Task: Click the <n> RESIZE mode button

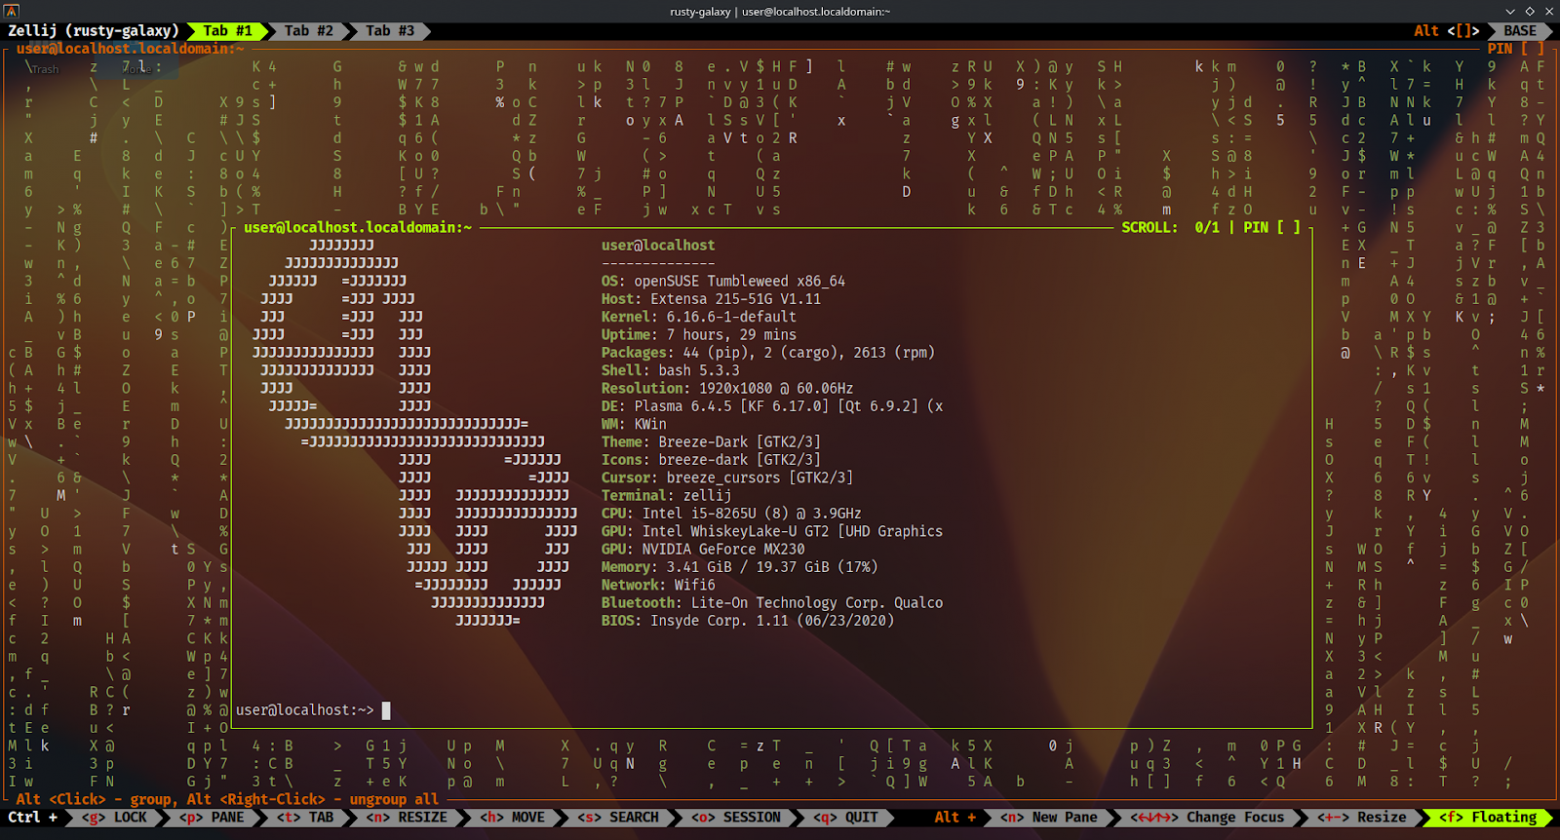Action: coord(405,817)
